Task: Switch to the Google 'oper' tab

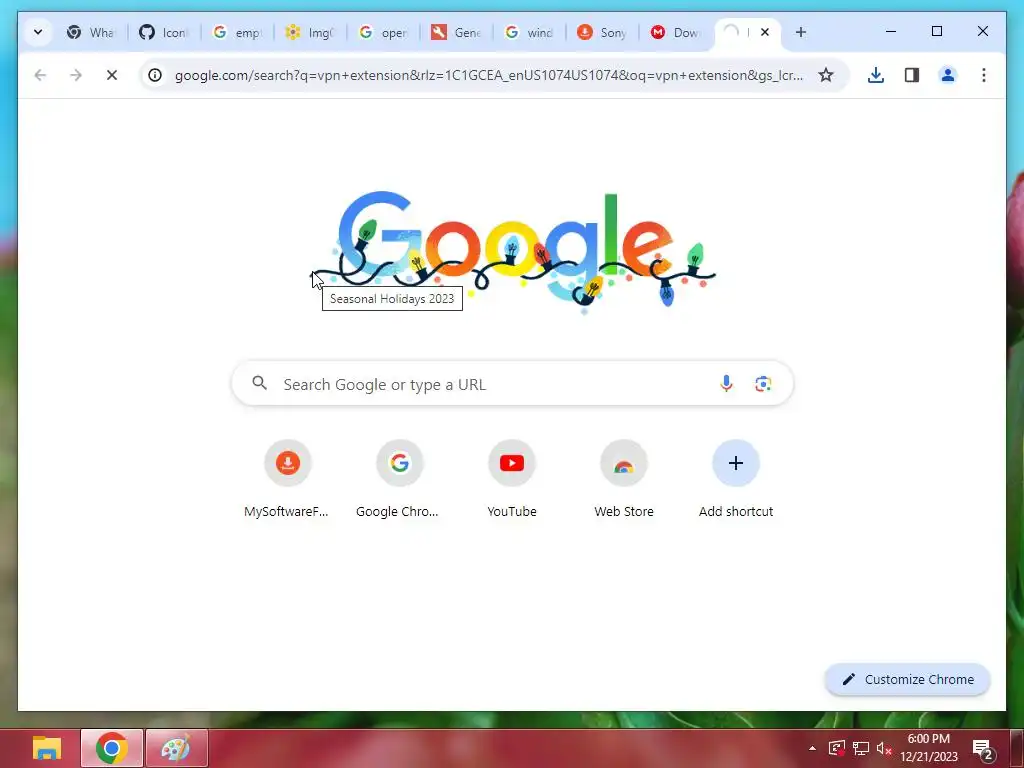Action: (383, 32)
